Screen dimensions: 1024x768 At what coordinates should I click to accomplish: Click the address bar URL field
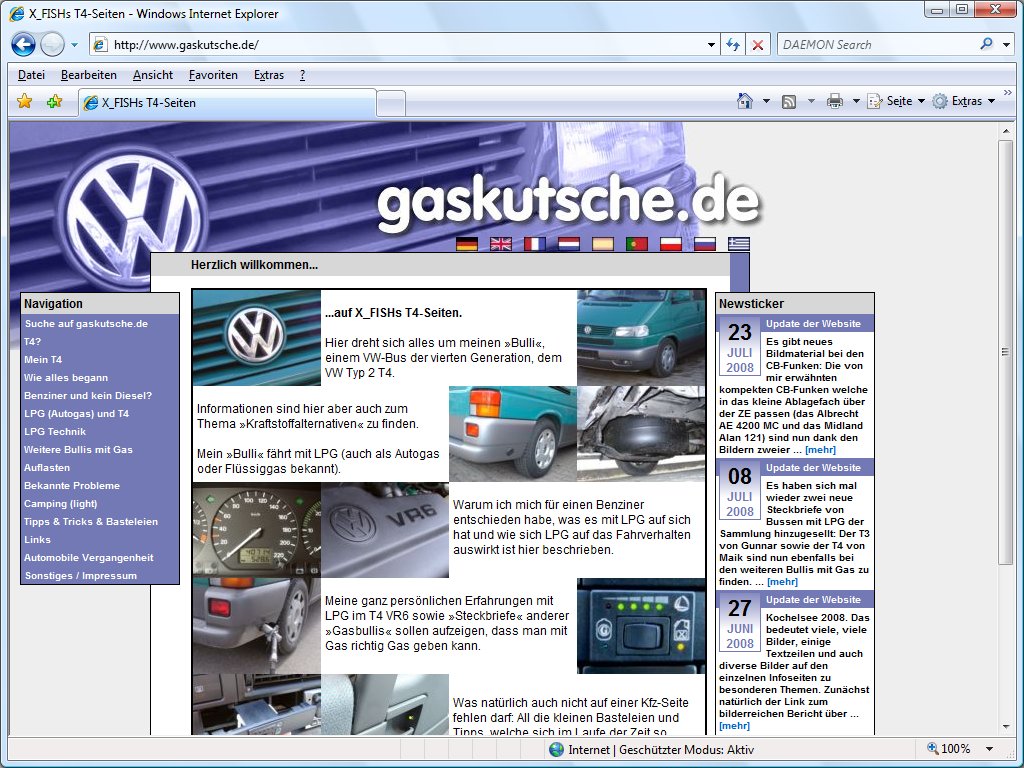click(397, 45)
